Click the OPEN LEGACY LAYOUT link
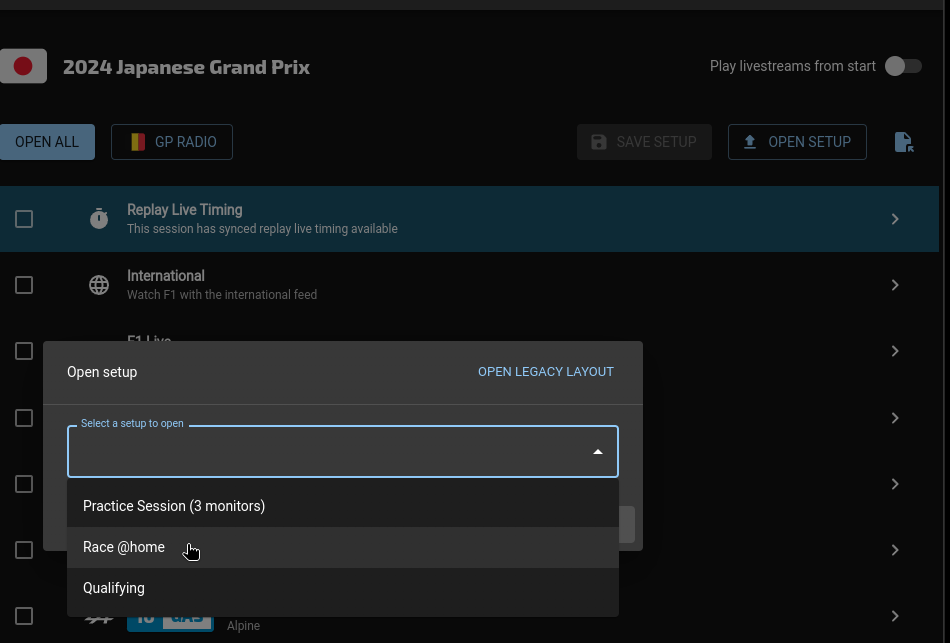This screenshot has width=950, height=643. pyautogui.click(x=546, y=371)
